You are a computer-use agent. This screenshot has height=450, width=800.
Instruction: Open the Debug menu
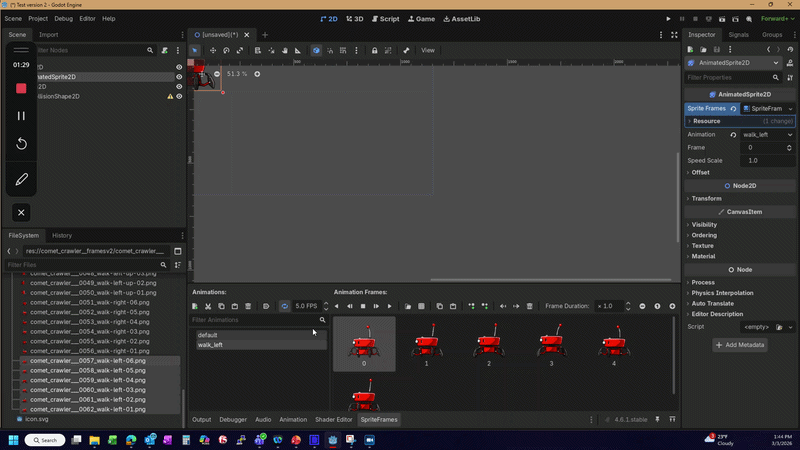pos(63,18)
